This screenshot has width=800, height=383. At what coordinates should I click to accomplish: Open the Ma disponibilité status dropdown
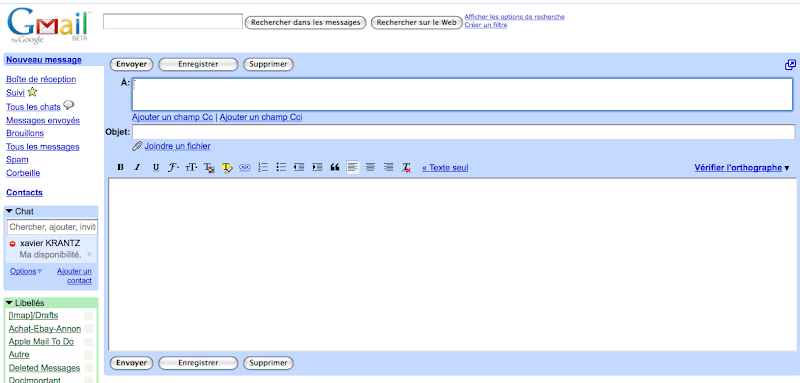pos(89,254)
